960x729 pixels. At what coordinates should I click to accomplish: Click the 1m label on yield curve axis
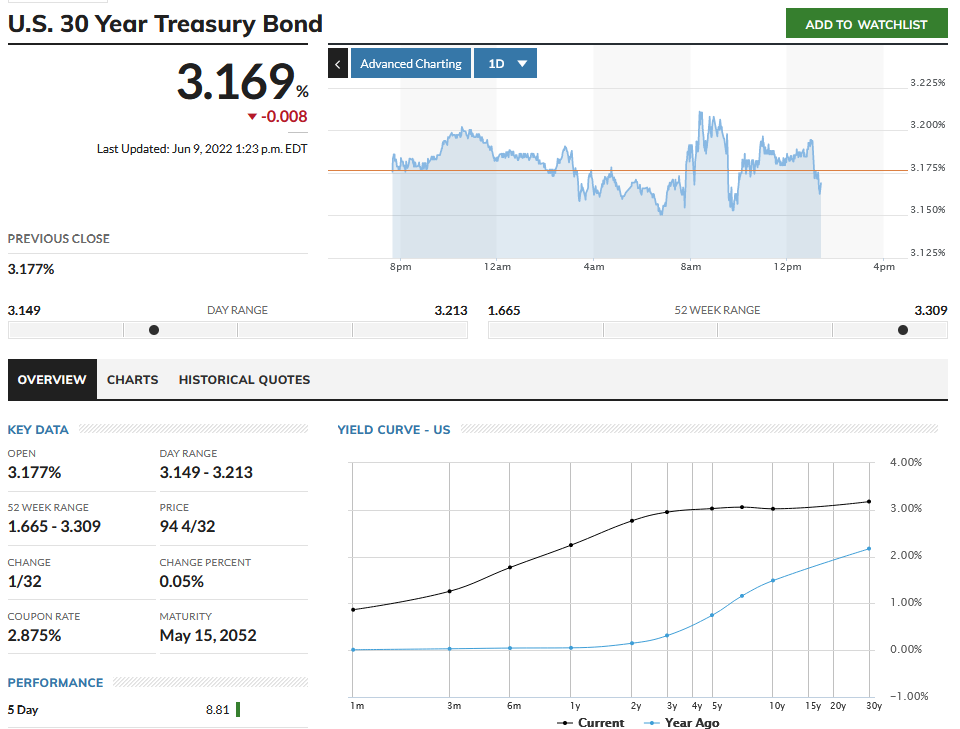click(x=357, y=706)
